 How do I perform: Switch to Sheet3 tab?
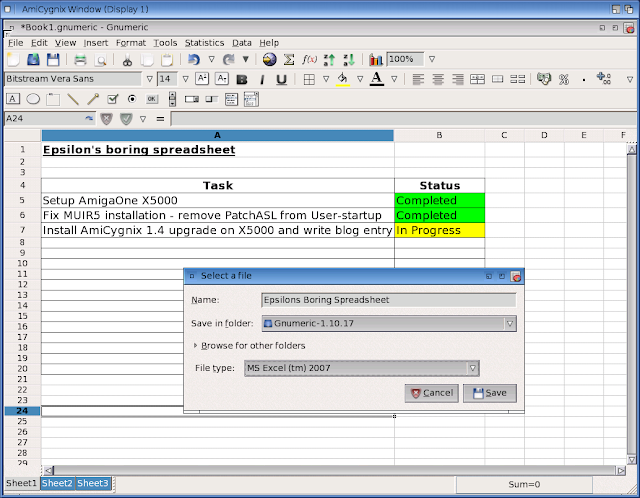93,483
